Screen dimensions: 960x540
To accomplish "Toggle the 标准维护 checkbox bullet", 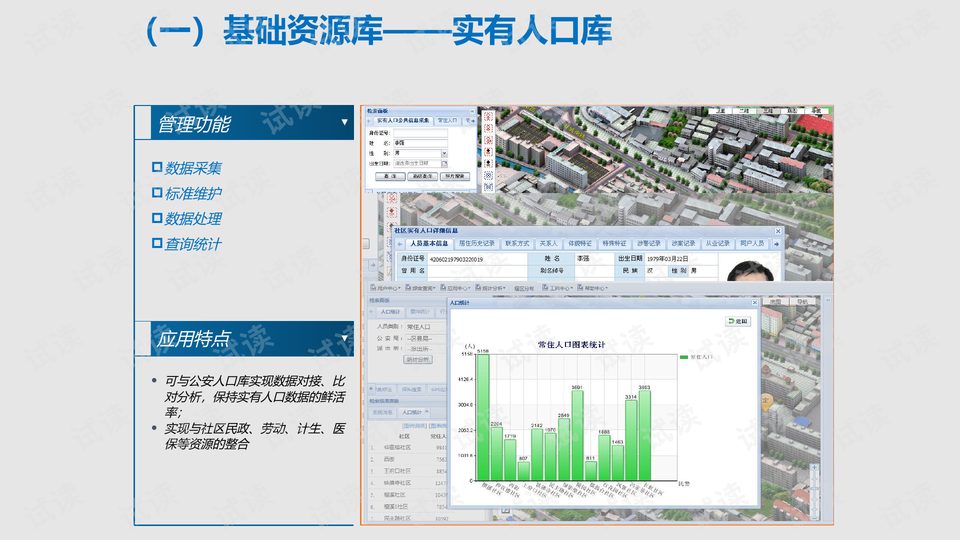I will [x=156, y=193].
